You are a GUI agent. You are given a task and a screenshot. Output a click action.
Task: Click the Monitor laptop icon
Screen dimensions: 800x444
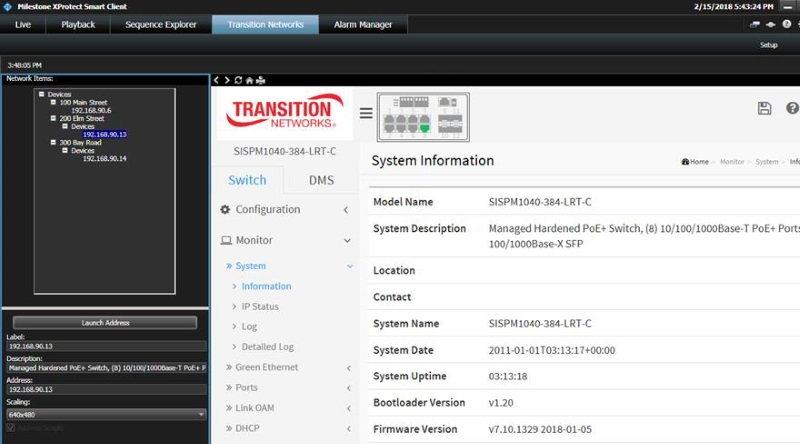click(x=226, y=240)
